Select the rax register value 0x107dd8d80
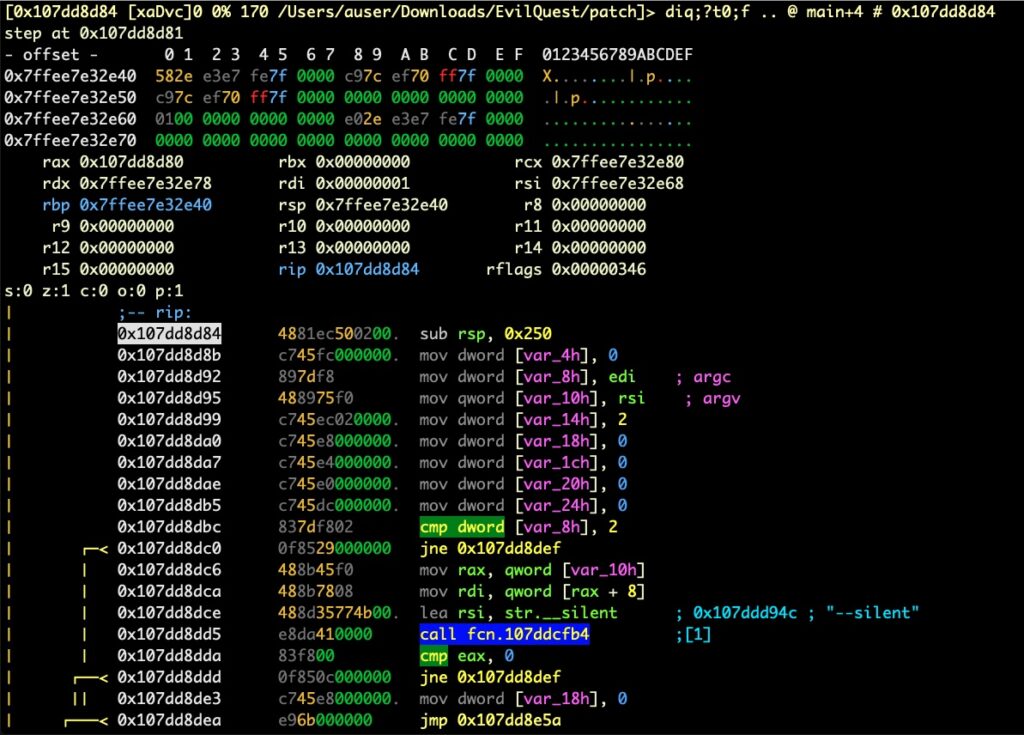Viewport: 1024px width, 735px height. (131, 162)
